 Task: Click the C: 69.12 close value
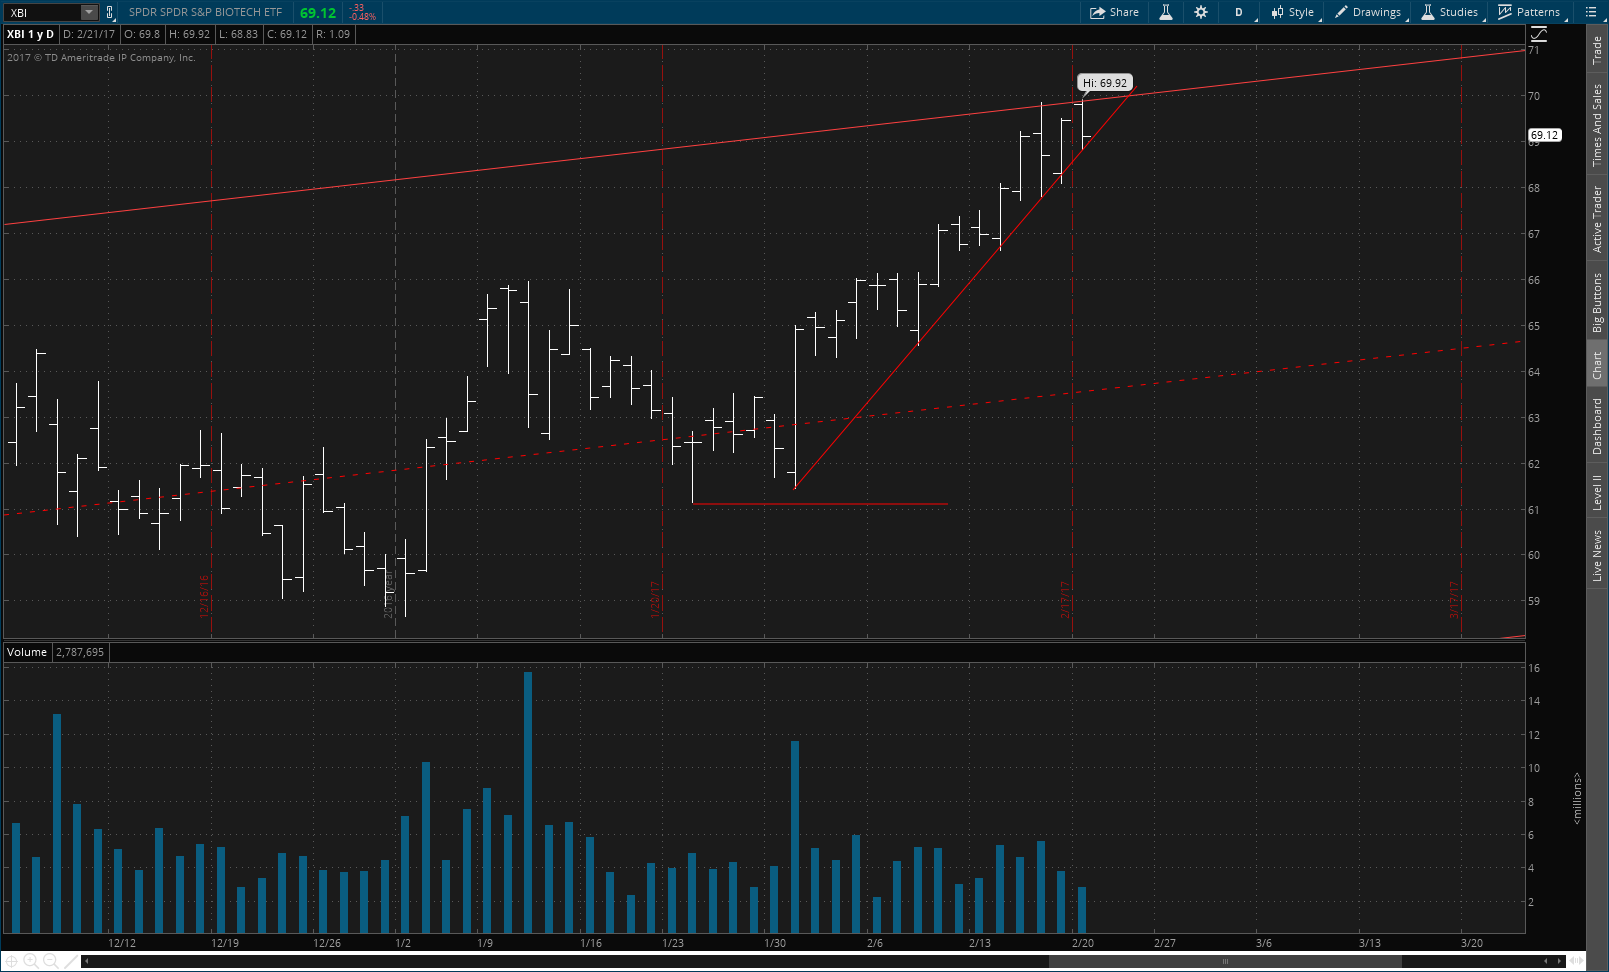[x=287, y=34]
